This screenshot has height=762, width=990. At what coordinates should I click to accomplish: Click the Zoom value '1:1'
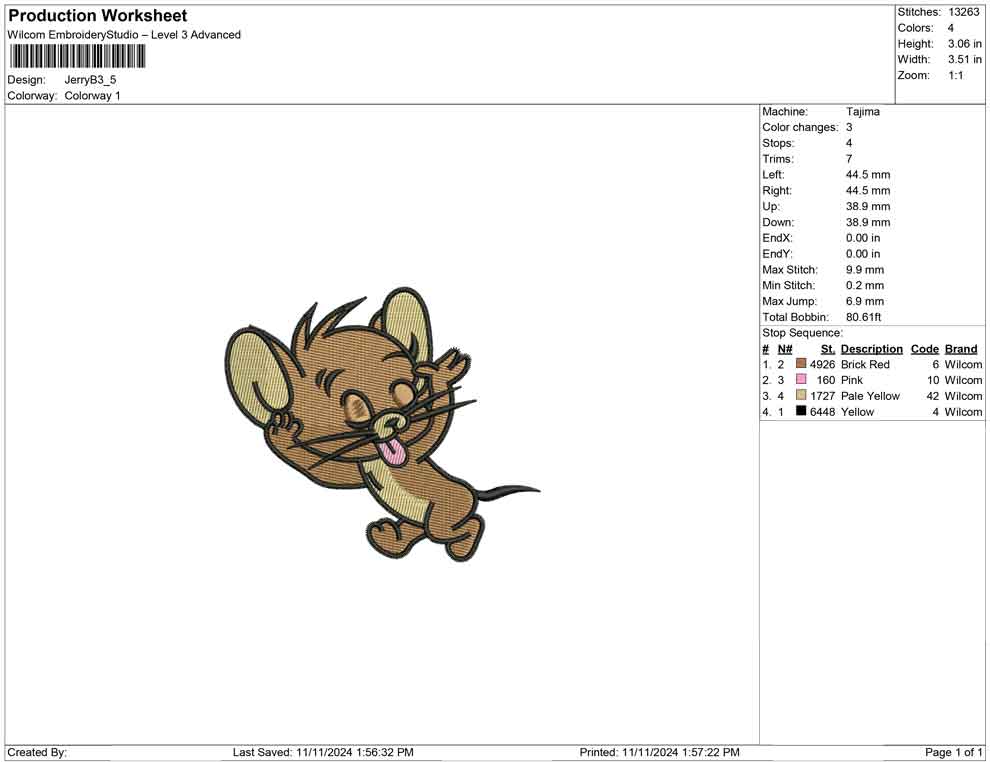(x=956, y=75)
